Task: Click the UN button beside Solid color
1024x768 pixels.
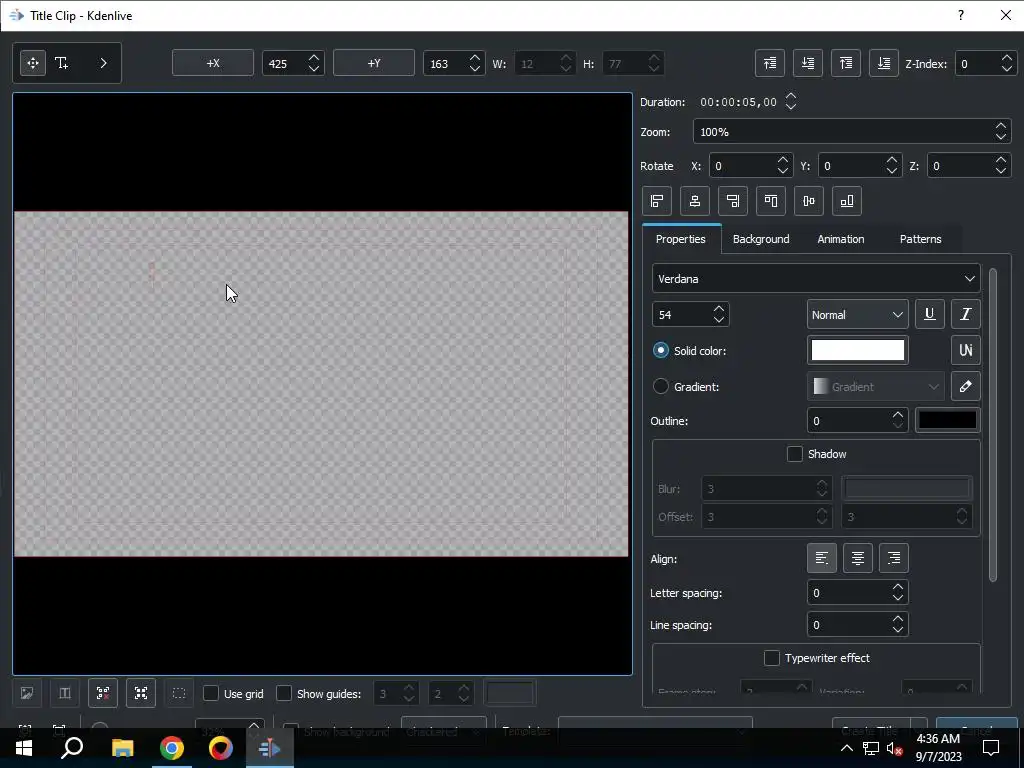Action: (965, 350)
